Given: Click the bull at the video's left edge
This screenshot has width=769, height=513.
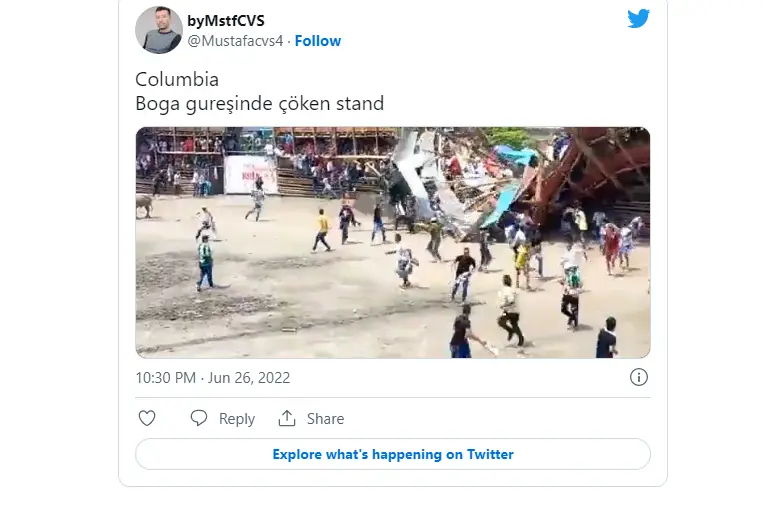Looking at the screenshot, I should click(144, 206).
